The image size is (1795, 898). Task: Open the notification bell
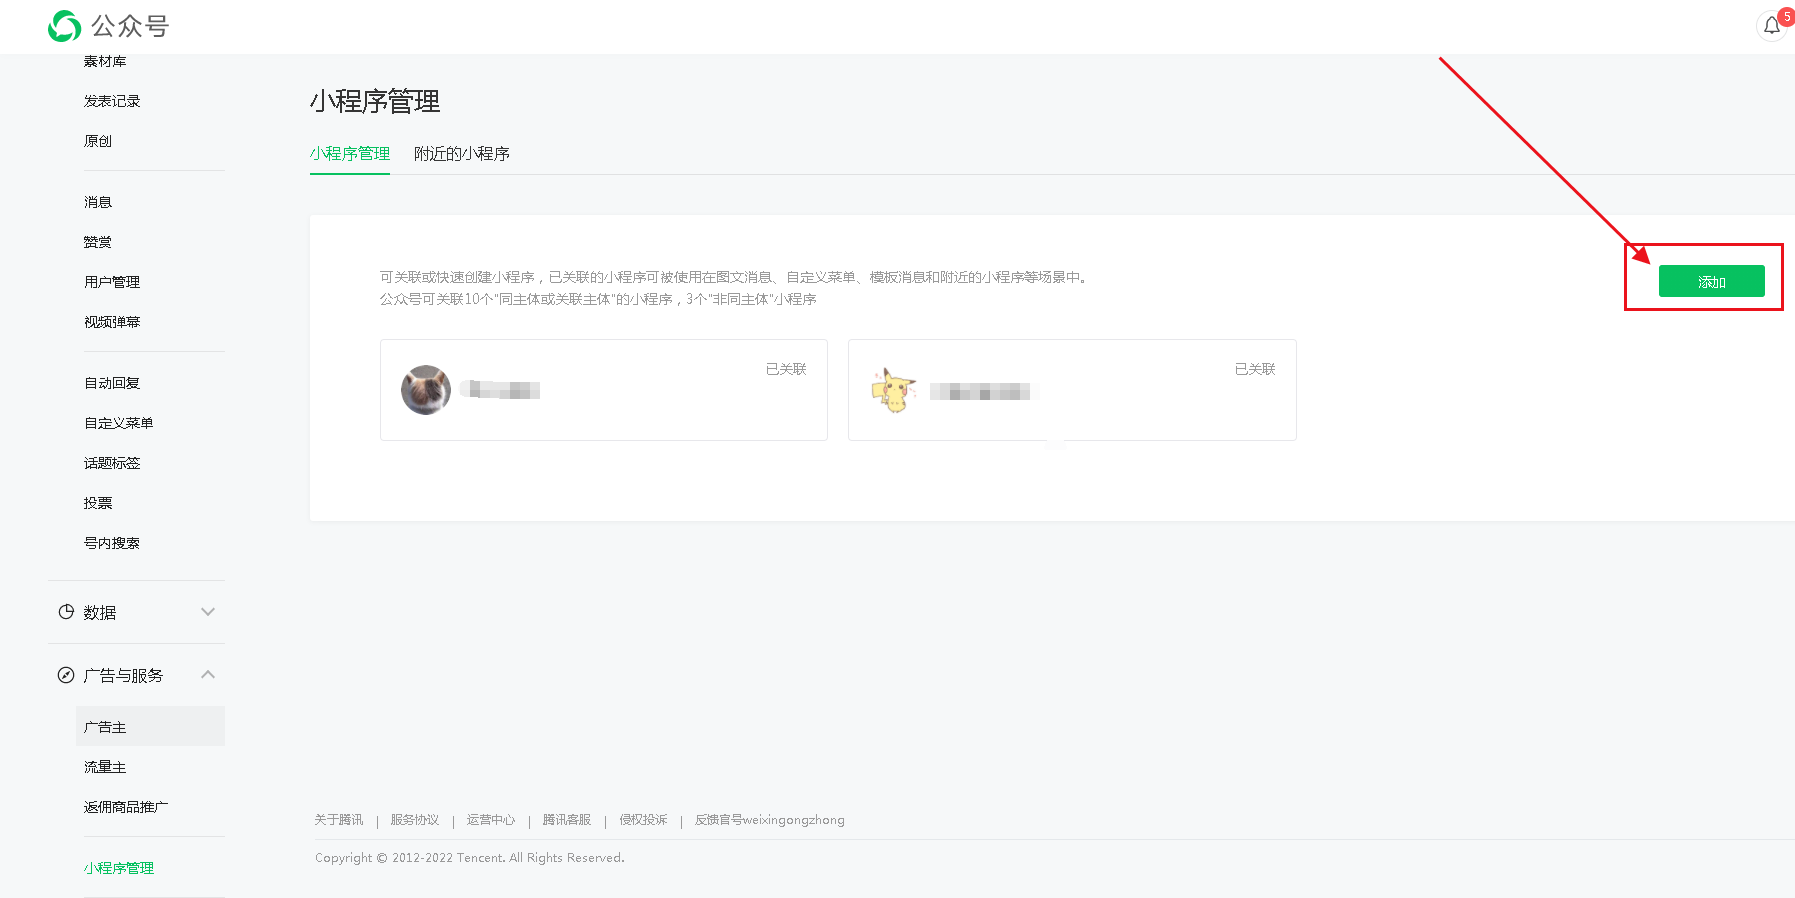point(1771,26)
